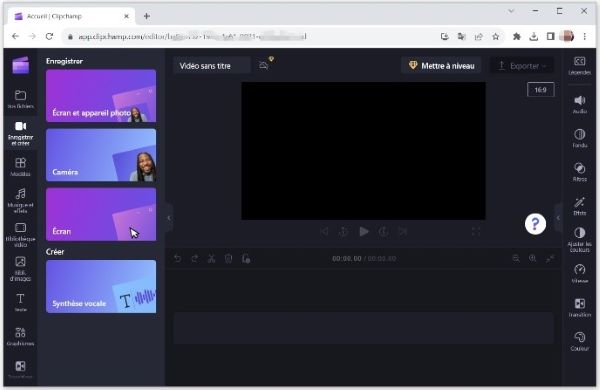Open the Transition panel on right sidebar

tap(579, 307)
